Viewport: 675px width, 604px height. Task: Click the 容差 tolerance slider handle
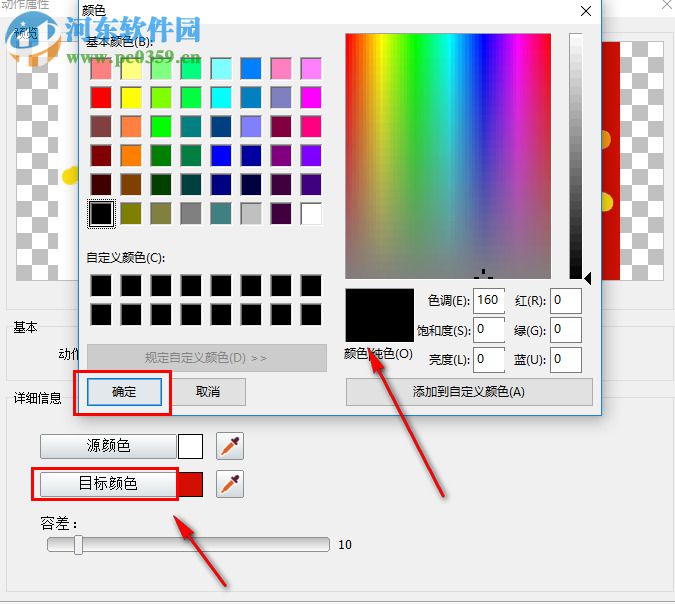[78, 545]
